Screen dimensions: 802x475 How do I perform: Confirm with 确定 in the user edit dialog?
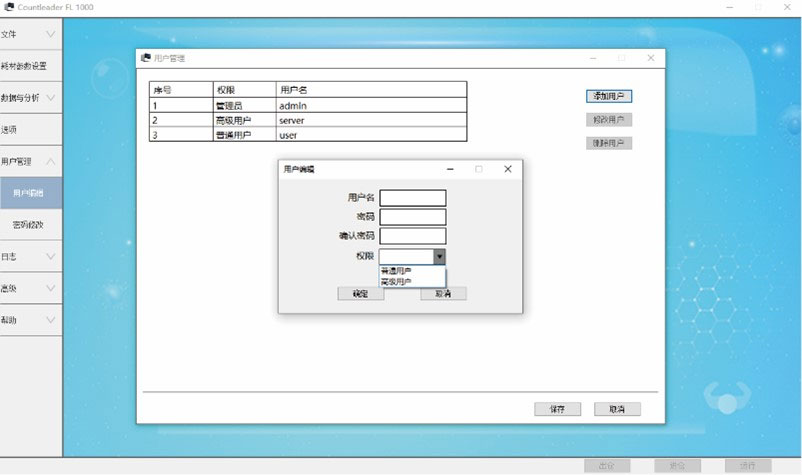[x=361, y=294]
